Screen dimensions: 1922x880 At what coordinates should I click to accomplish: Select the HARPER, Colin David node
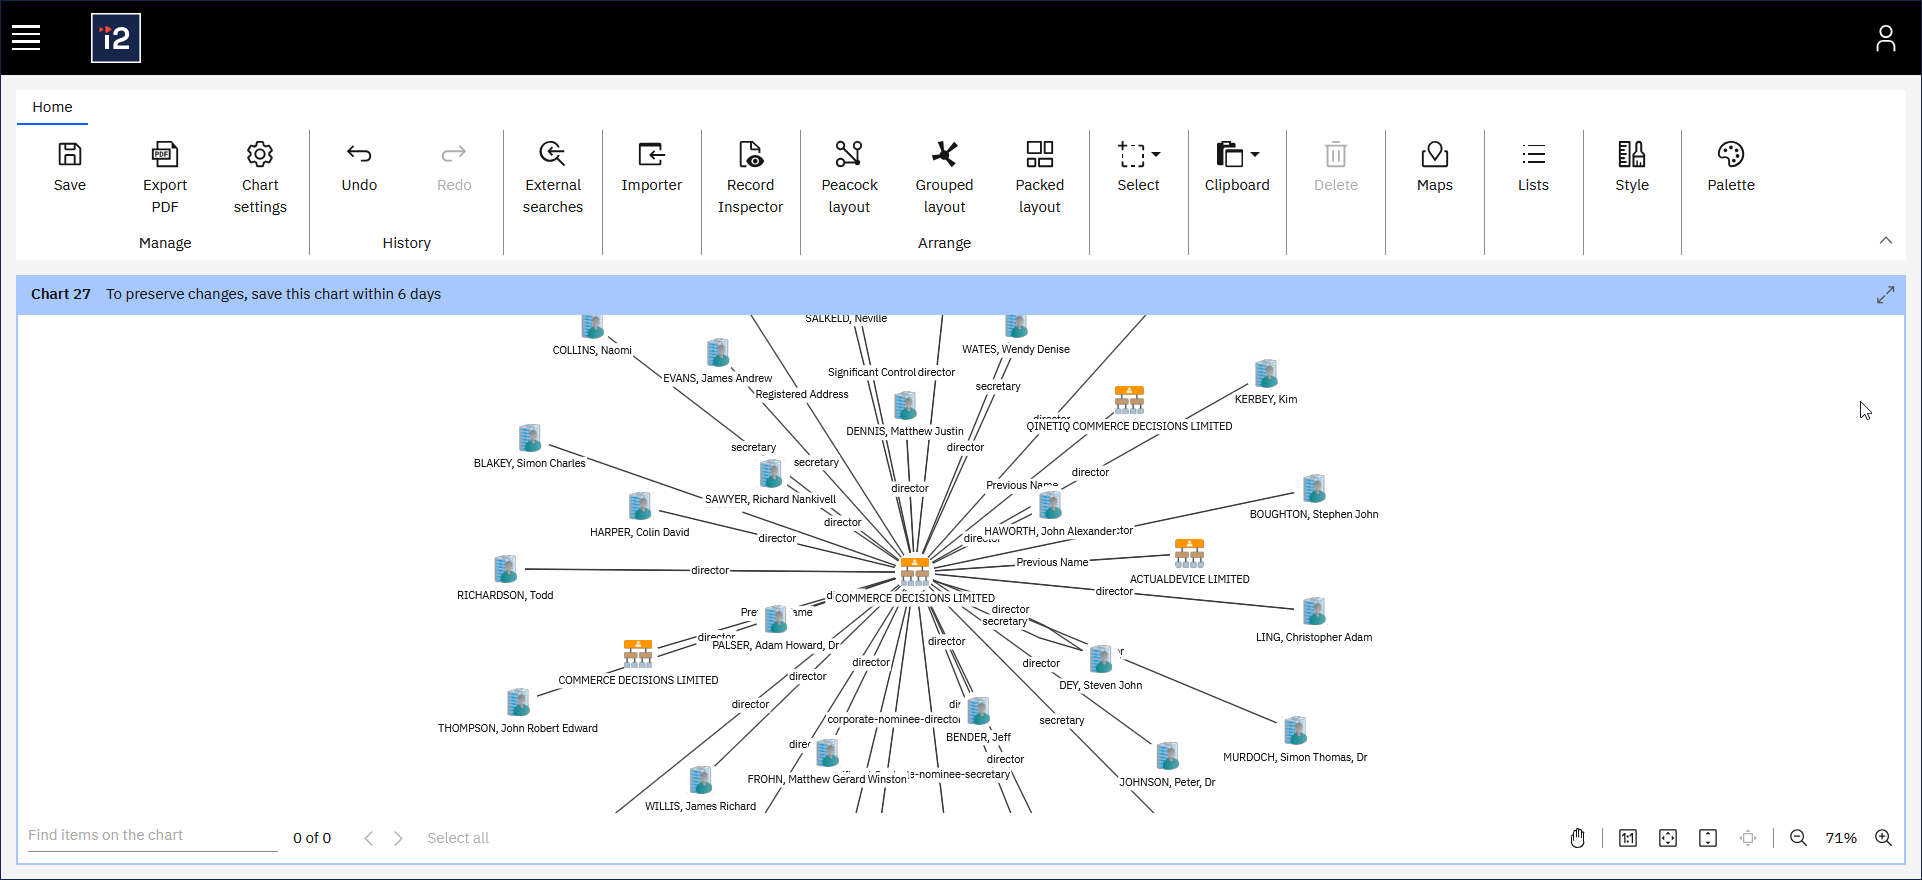(x=640, y=507)
